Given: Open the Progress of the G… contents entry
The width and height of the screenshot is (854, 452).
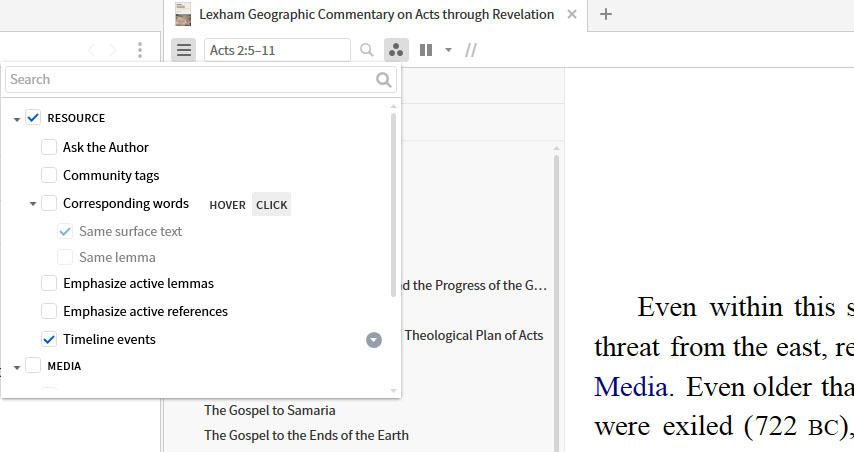Looking at the screenshot, I should click(474, 285).
